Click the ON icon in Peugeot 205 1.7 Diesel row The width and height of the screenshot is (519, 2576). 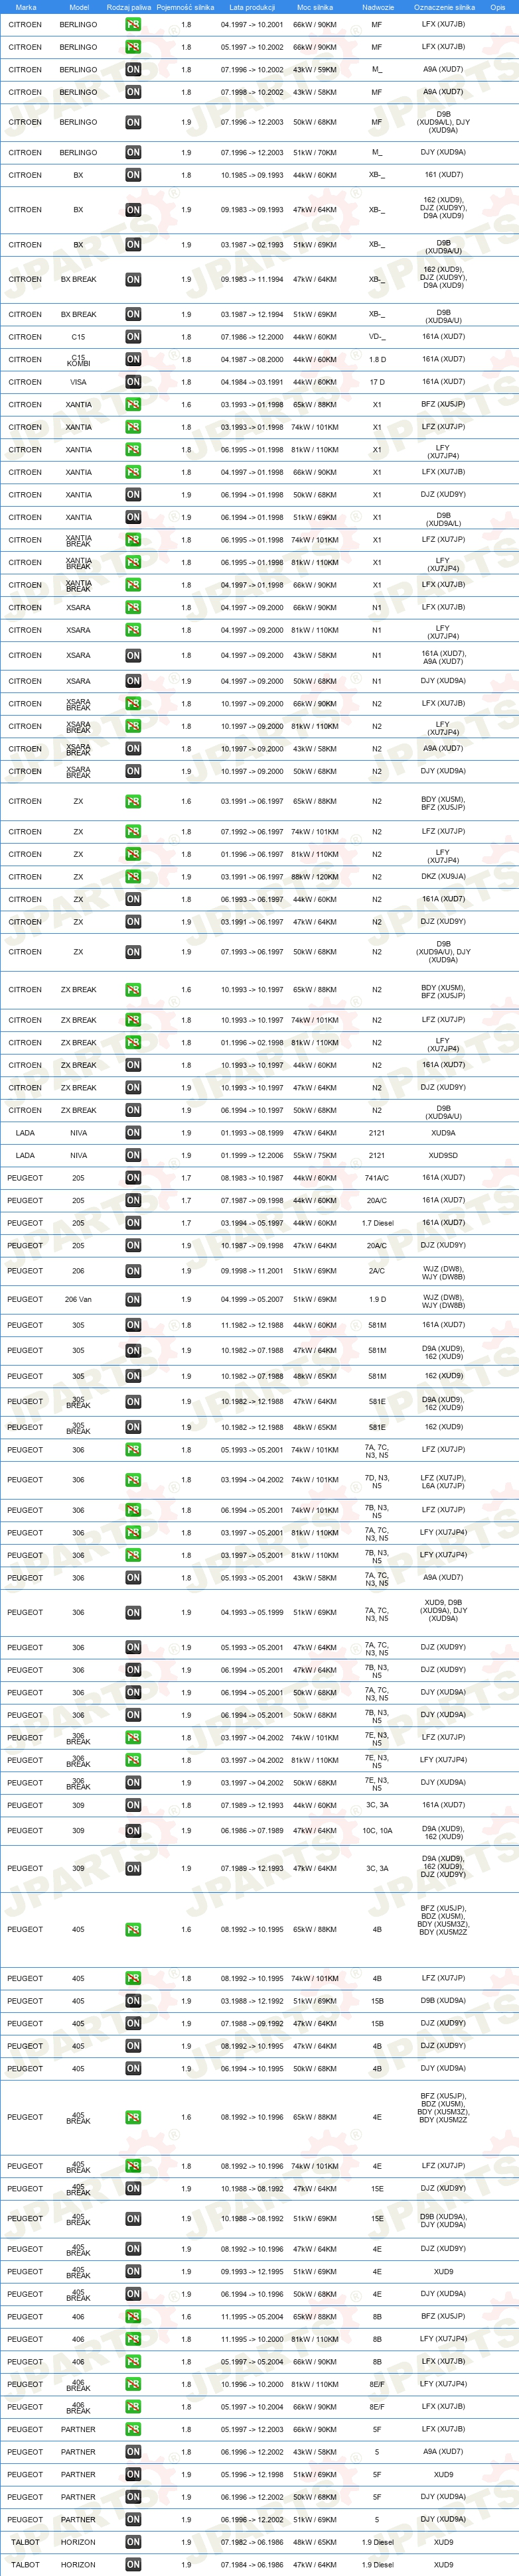(x=133, y=1223)
